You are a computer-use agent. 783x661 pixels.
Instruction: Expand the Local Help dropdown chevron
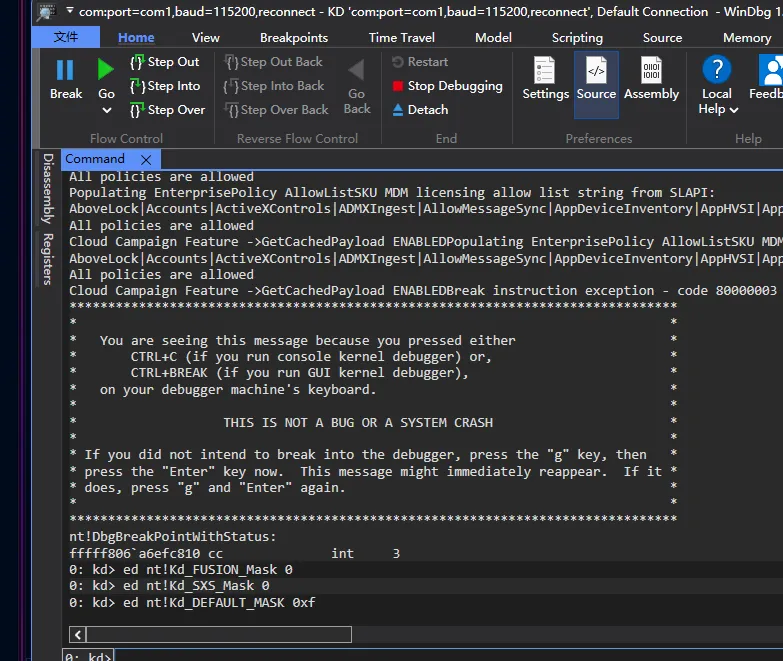click(734, 110)
